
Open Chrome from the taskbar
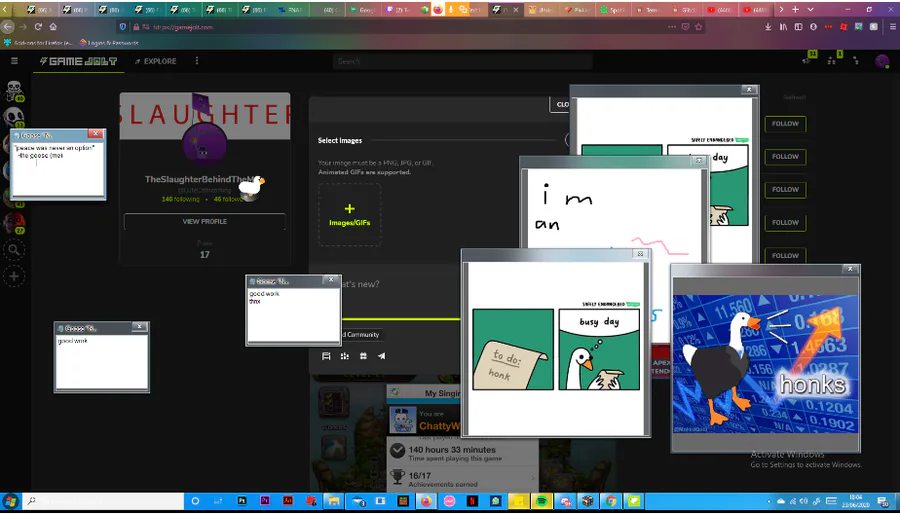click(x=612, y=501)
